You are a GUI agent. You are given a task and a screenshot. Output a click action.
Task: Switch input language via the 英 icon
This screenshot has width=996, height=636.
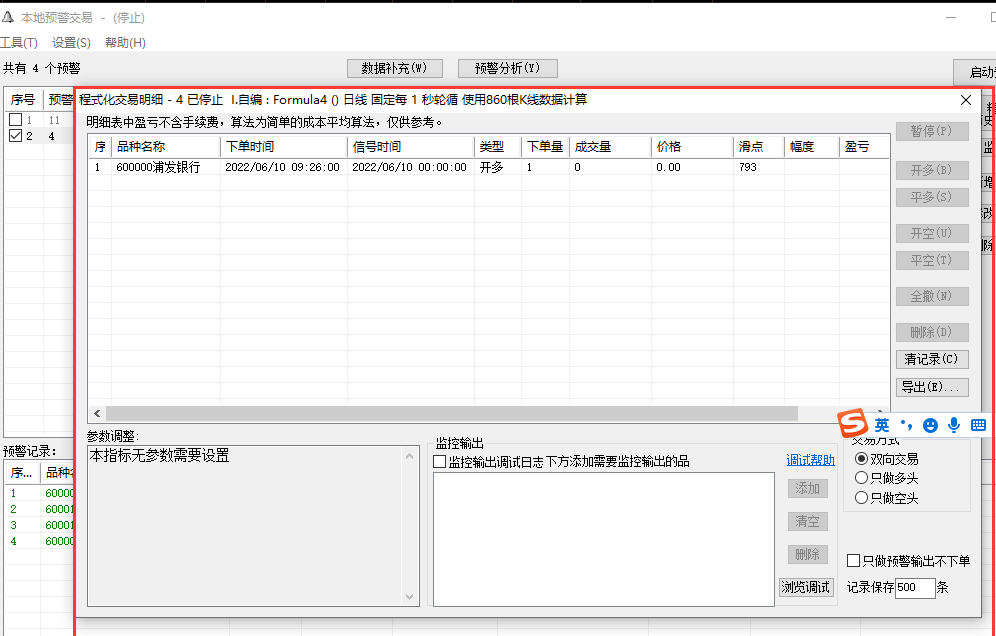[882, 425]
